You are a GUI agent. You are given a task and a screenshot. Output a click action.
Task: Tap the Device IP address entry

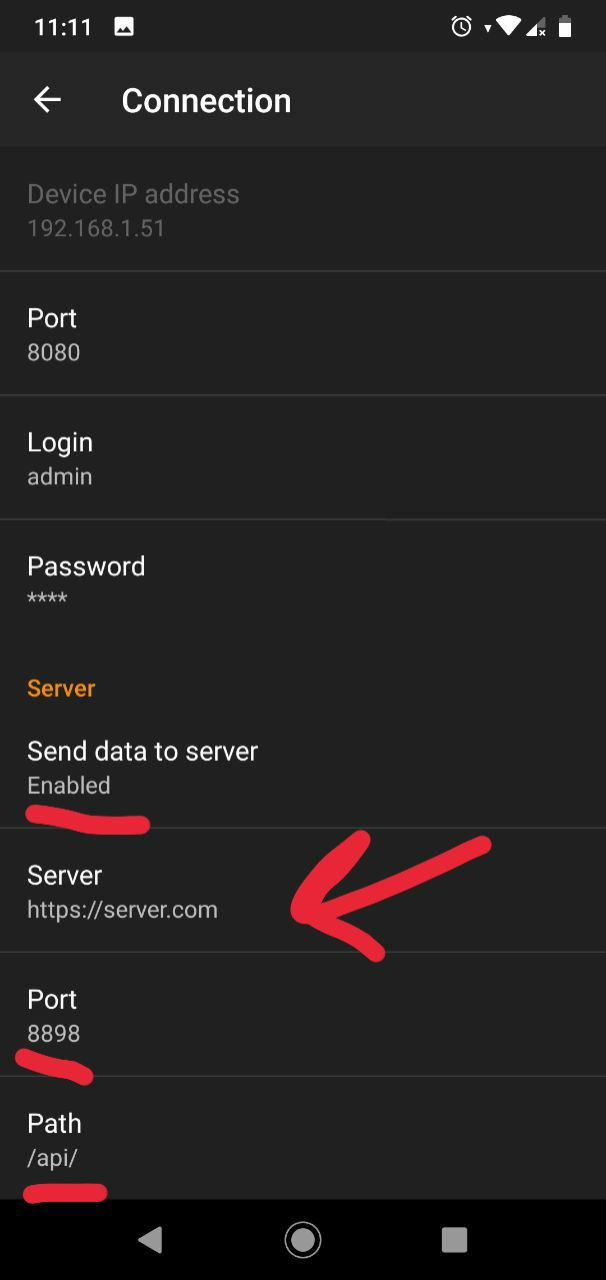(x=303, y=209)
